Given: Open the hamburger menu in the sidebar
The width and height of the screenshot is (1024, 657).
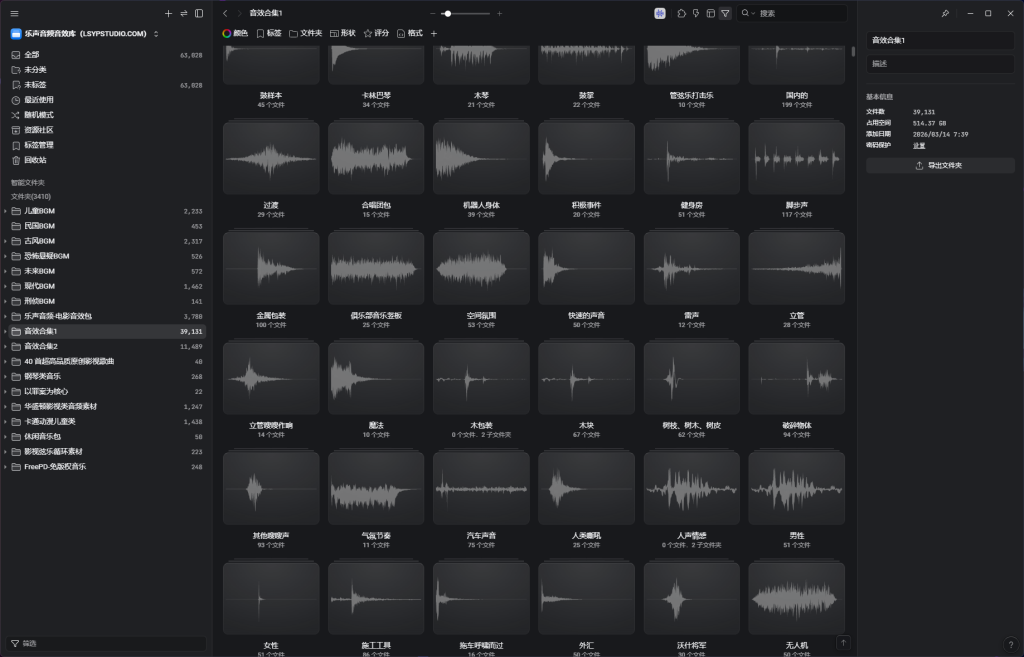Looking at the screenshot, I should click(15, 14).
